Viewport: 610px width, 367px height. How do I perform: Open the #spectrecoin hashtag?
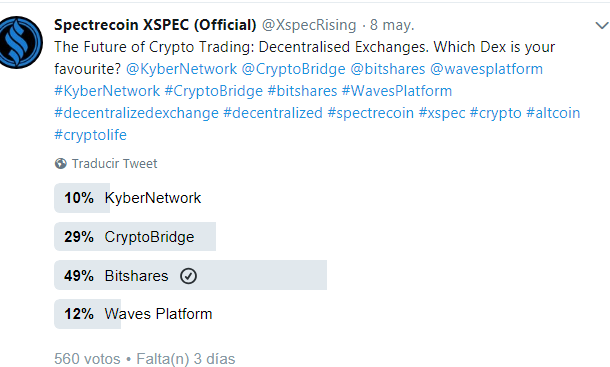pyautogui.click(x=370, y=113)
